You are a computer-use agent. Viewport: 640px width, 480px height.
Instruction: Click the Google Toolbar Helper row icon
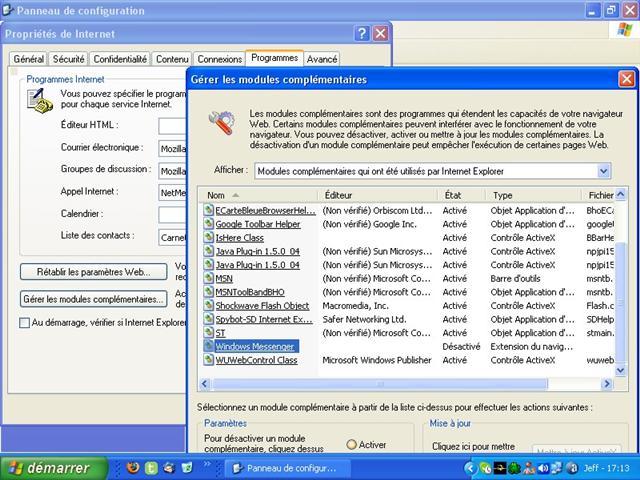209,224
